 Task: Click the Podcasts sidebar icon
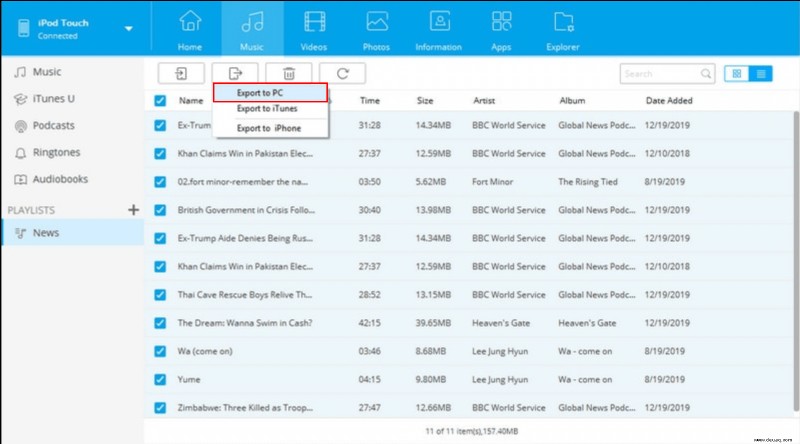tap(20, 126)
